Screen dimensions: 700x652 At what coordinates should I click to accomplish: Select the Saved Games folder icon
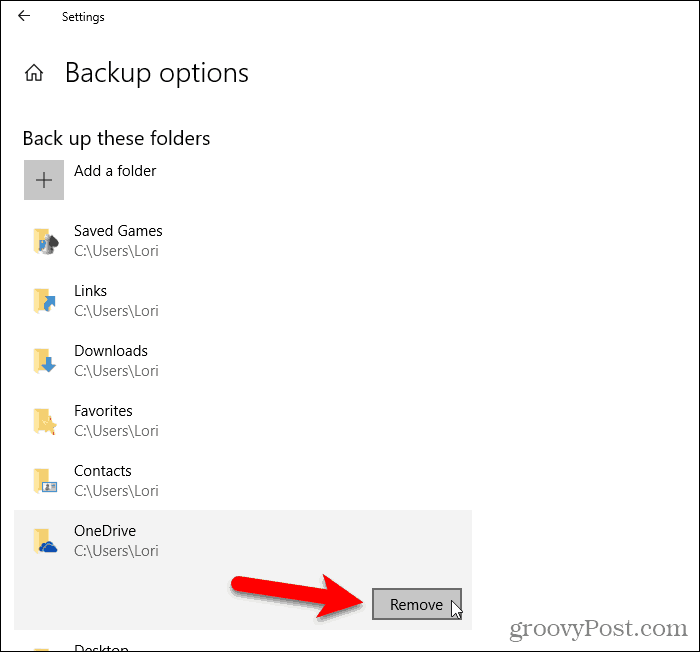point(46,241)
